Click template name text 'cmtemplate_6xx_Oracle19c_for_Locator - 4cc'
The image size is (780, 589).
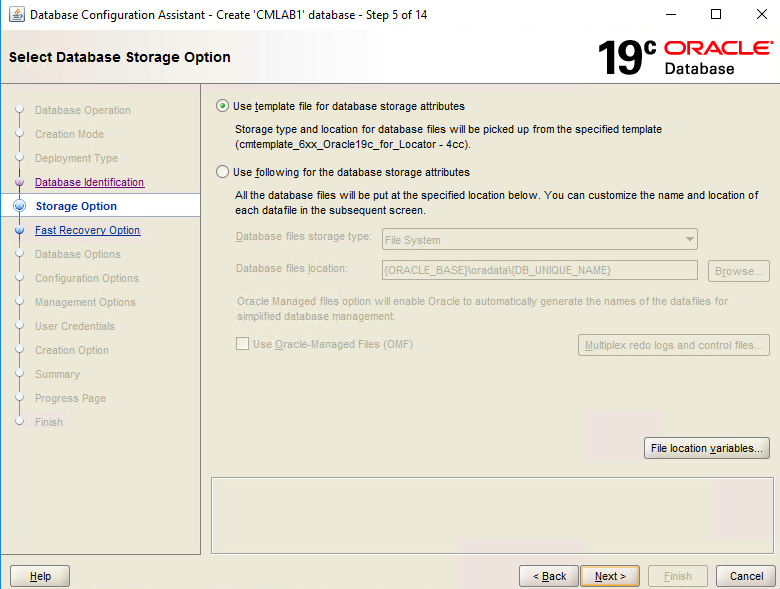[x=353, y=144]
